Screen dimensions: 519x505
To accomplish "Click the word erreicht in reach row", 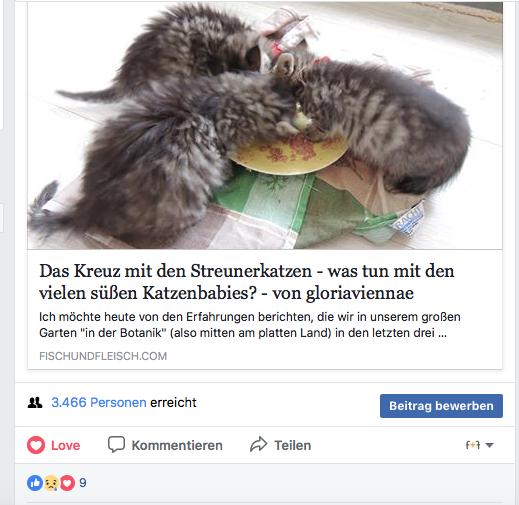I will point(173,403).
